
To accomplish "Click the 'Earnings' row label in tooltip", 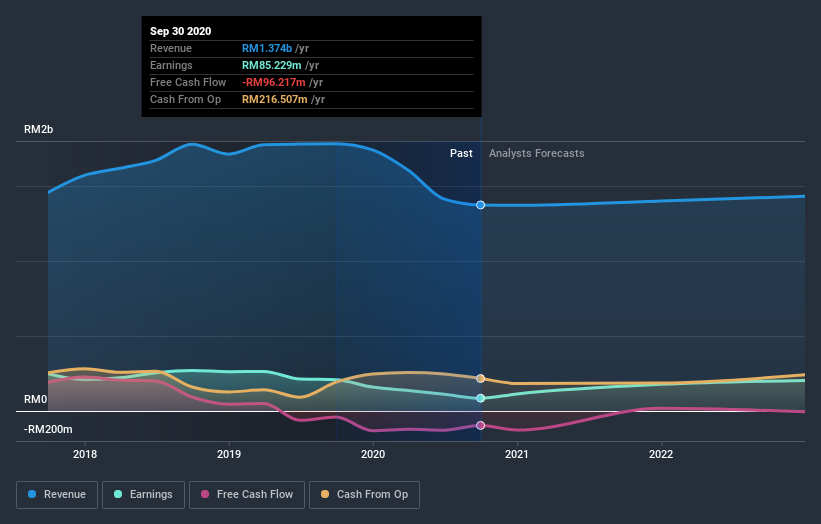I will (x=171, y=65).
